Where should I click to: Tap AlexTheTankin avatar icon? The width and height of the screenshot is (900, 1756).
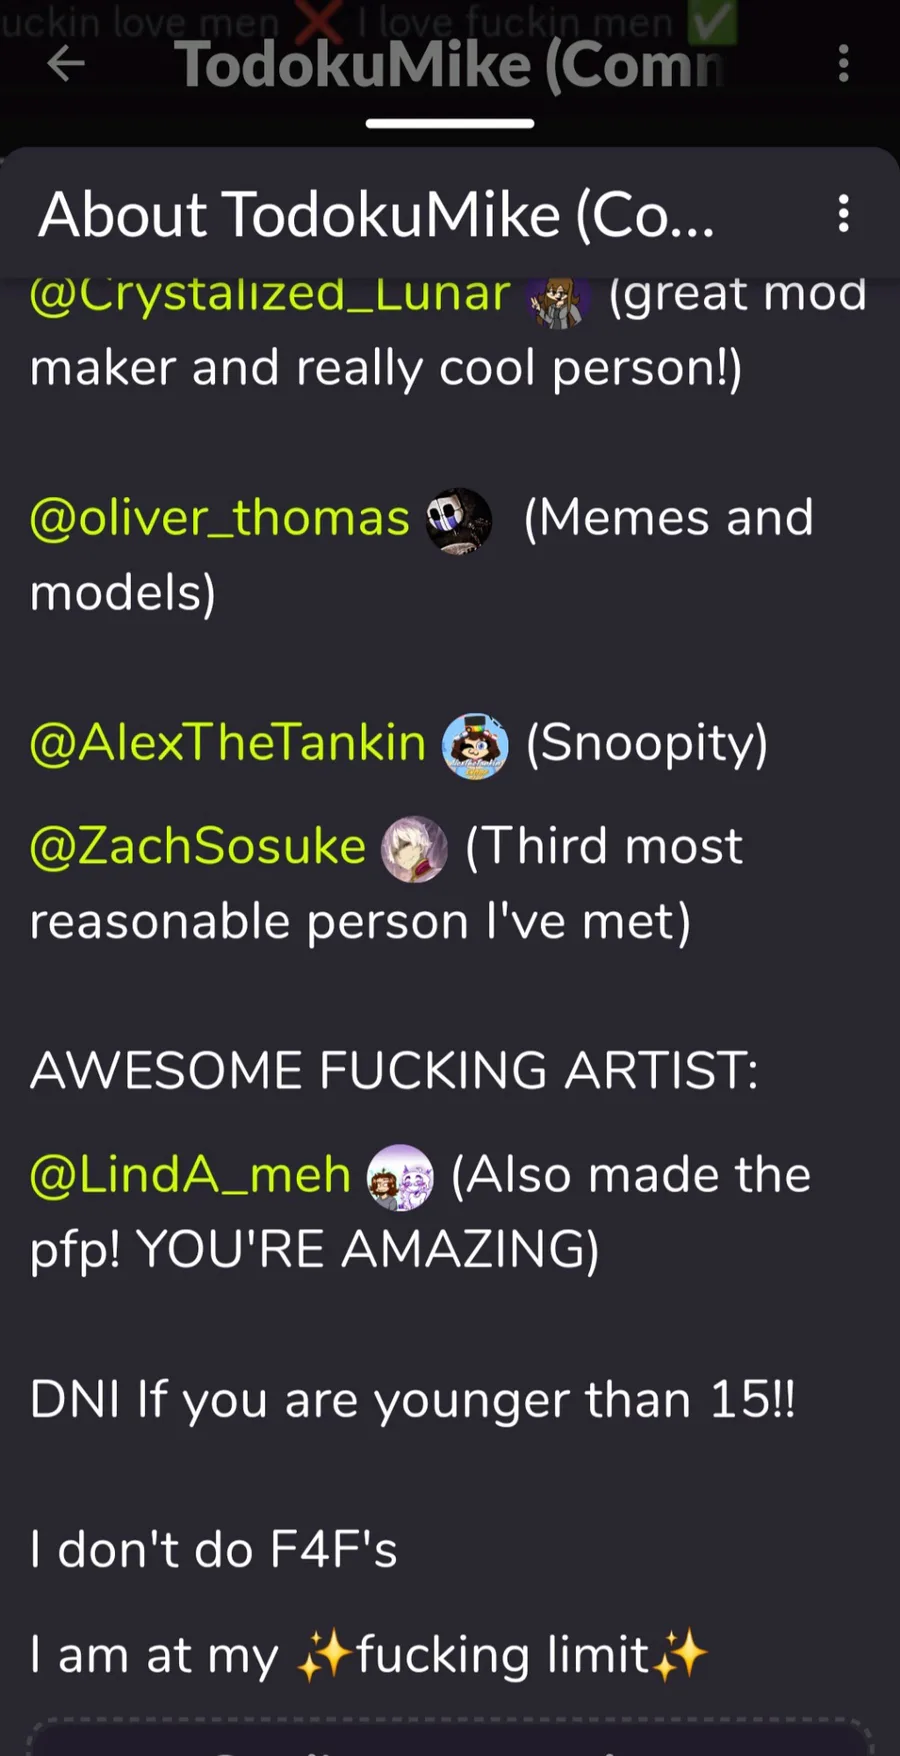point(475,746)
